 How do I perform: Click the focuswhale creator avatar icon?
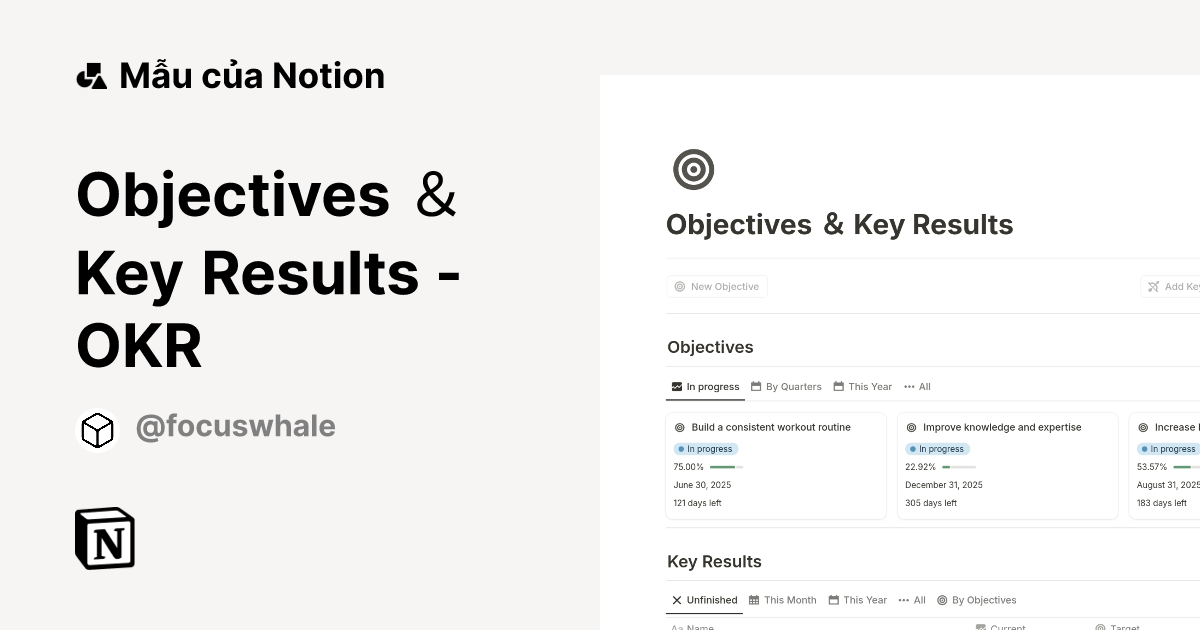click(x=98, y=430)
